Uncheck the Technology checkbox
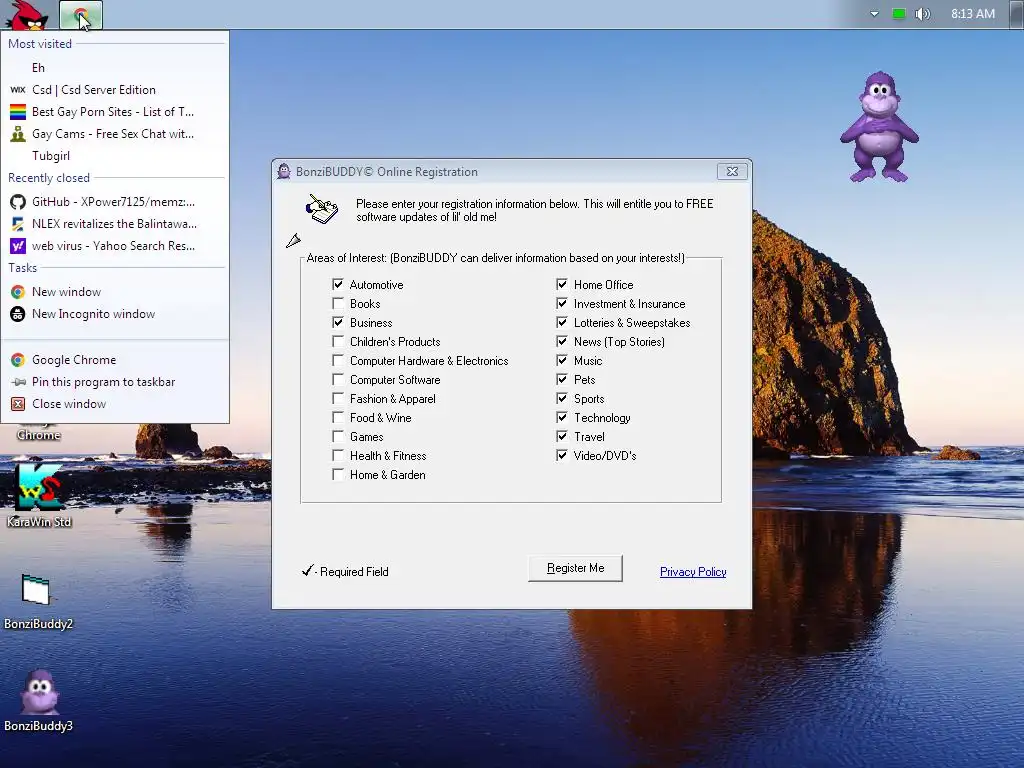The image size is (1024, 768). point(562,417)
